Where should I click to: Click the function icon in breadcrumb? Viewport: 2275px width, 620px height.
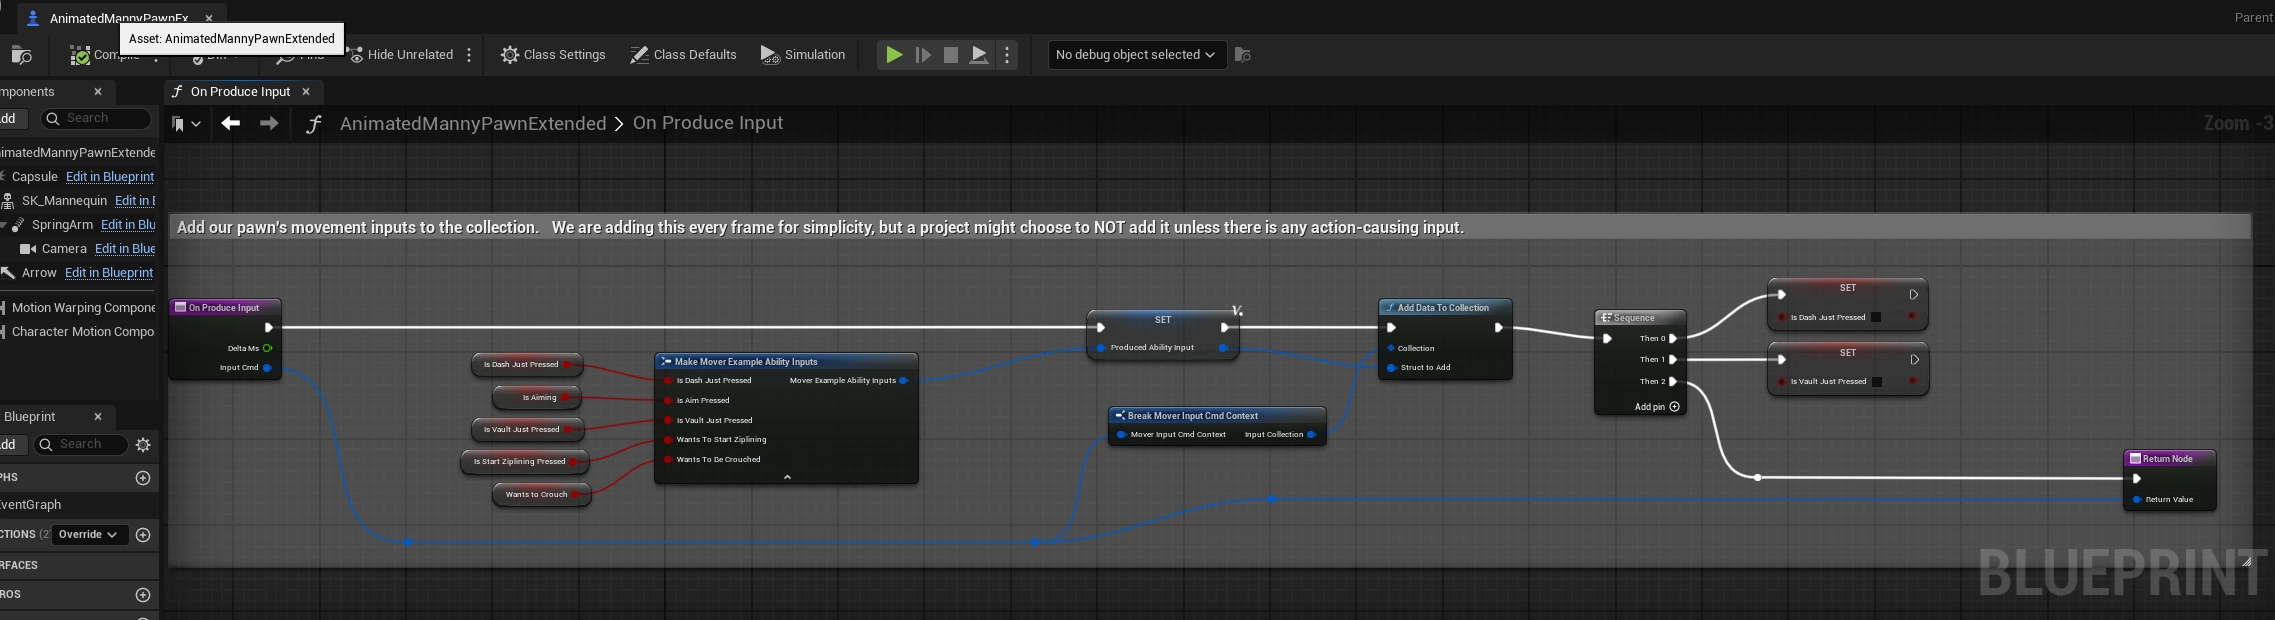pyautogui.click(x=313, y=124)
